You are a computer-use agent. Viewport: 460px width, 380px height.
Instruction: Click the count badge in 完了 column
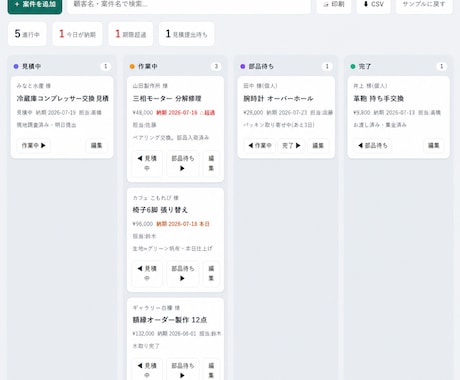point(441,66)
